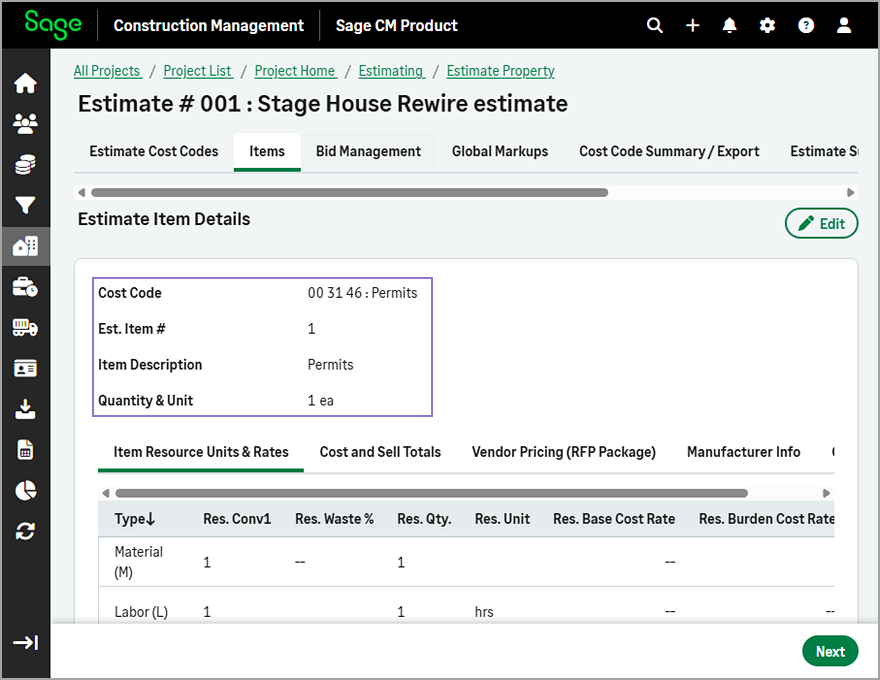Switch to Cost and Sell Totals tab
This screenshot has width=880, height=680.
coord(380,452)
